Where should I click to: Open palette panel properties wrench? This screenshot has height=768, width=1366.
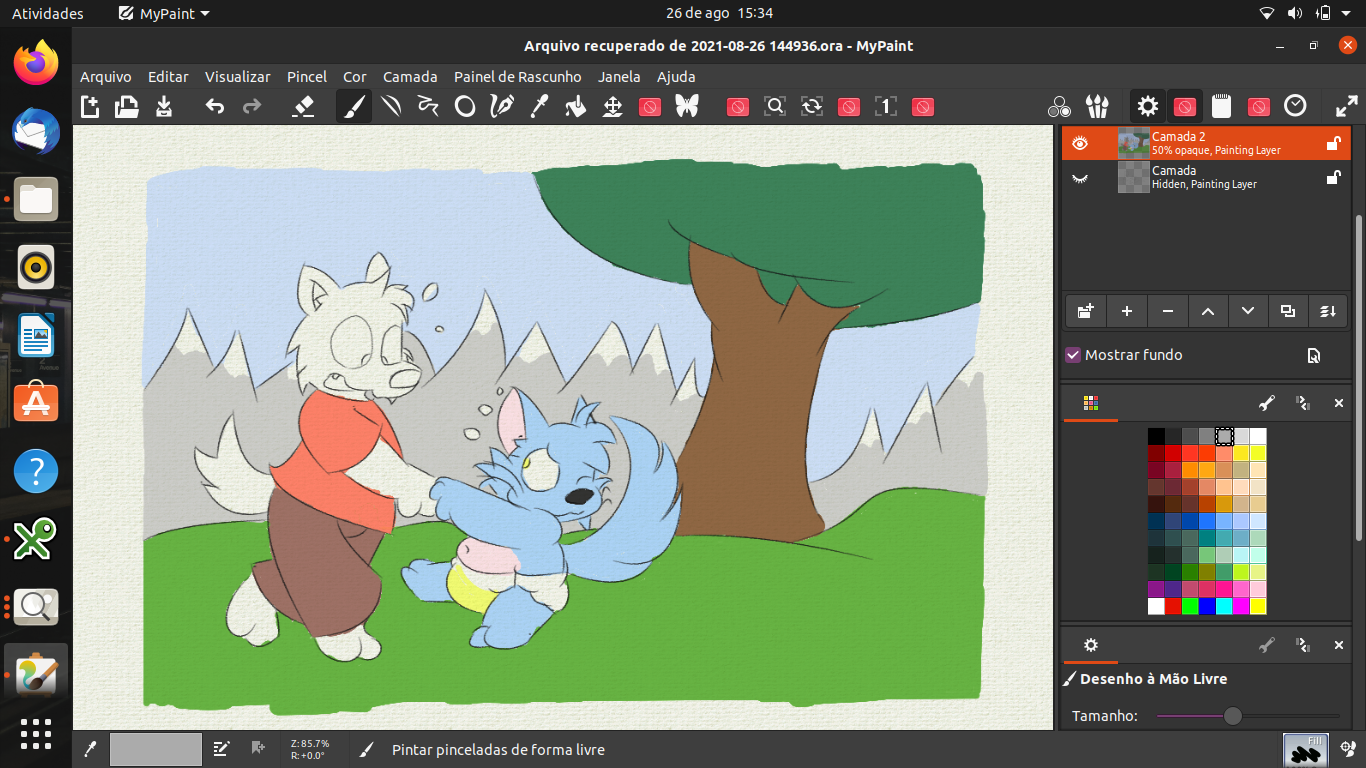coord(1267,403)
